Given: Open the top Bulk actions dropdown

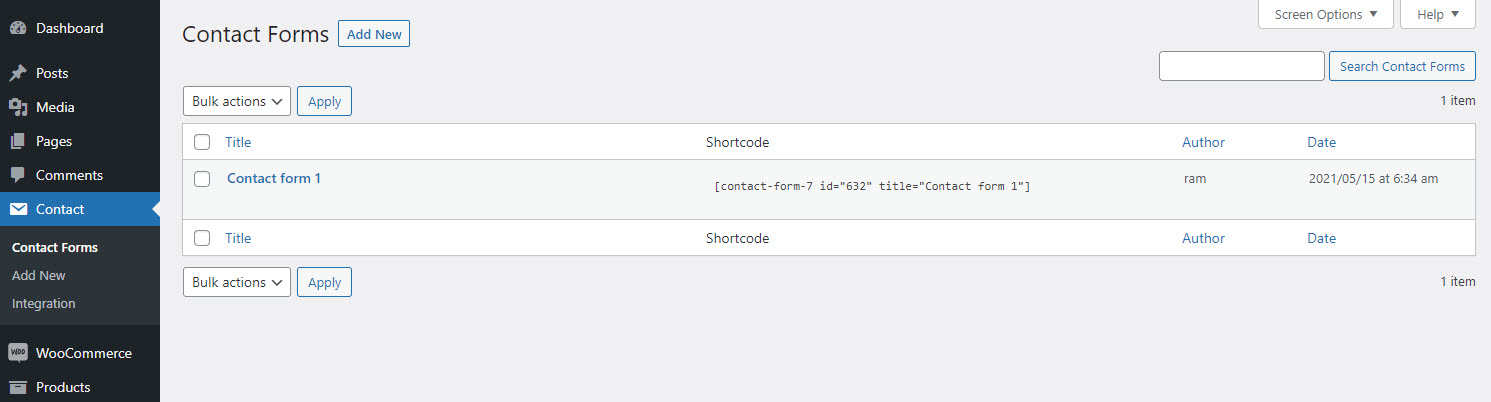Looking at the screenshot, I should (237, 101).
